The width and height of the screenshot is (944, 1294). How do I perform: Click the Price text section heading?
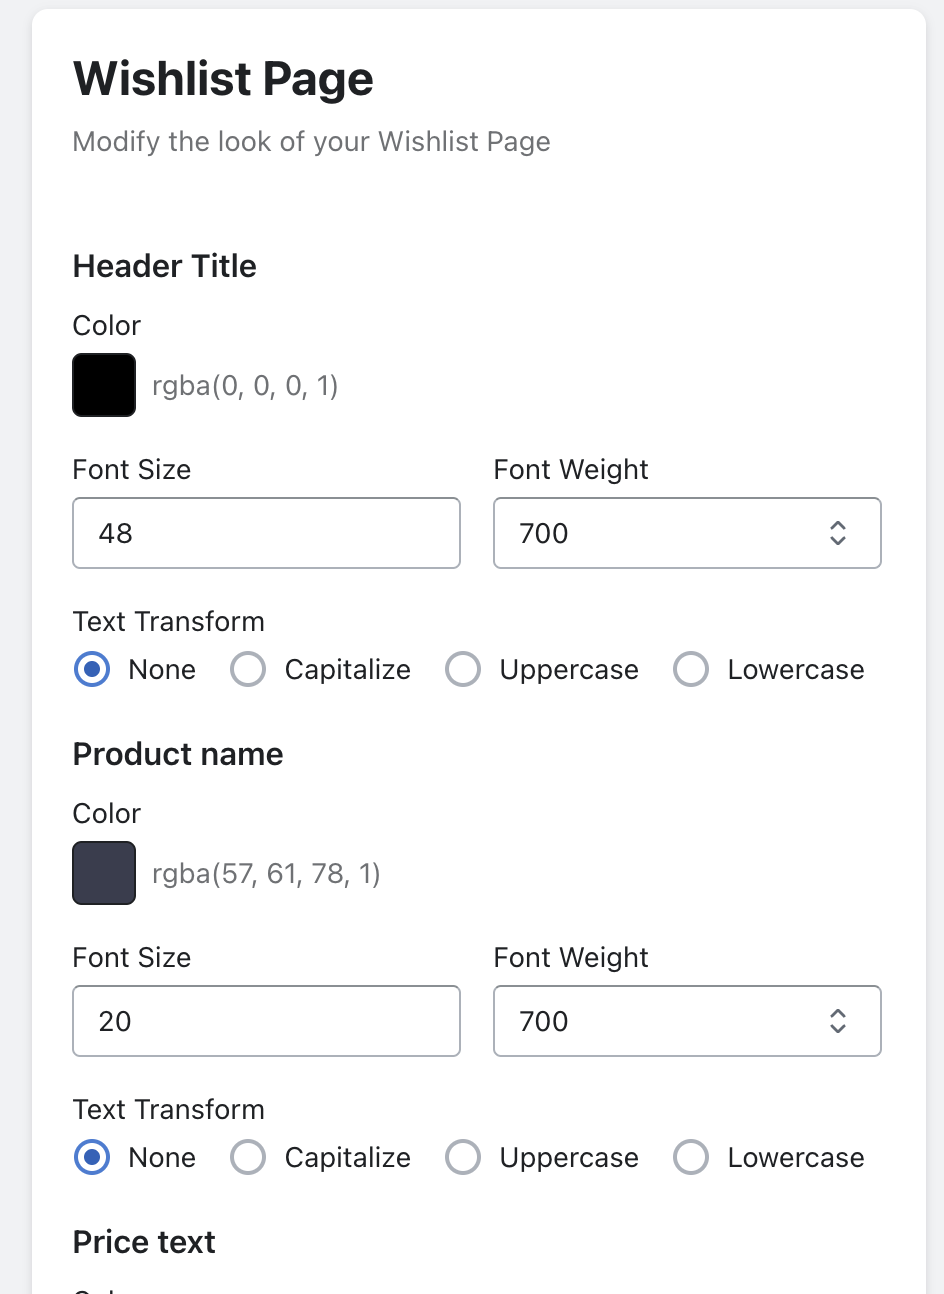point(144,1242)
